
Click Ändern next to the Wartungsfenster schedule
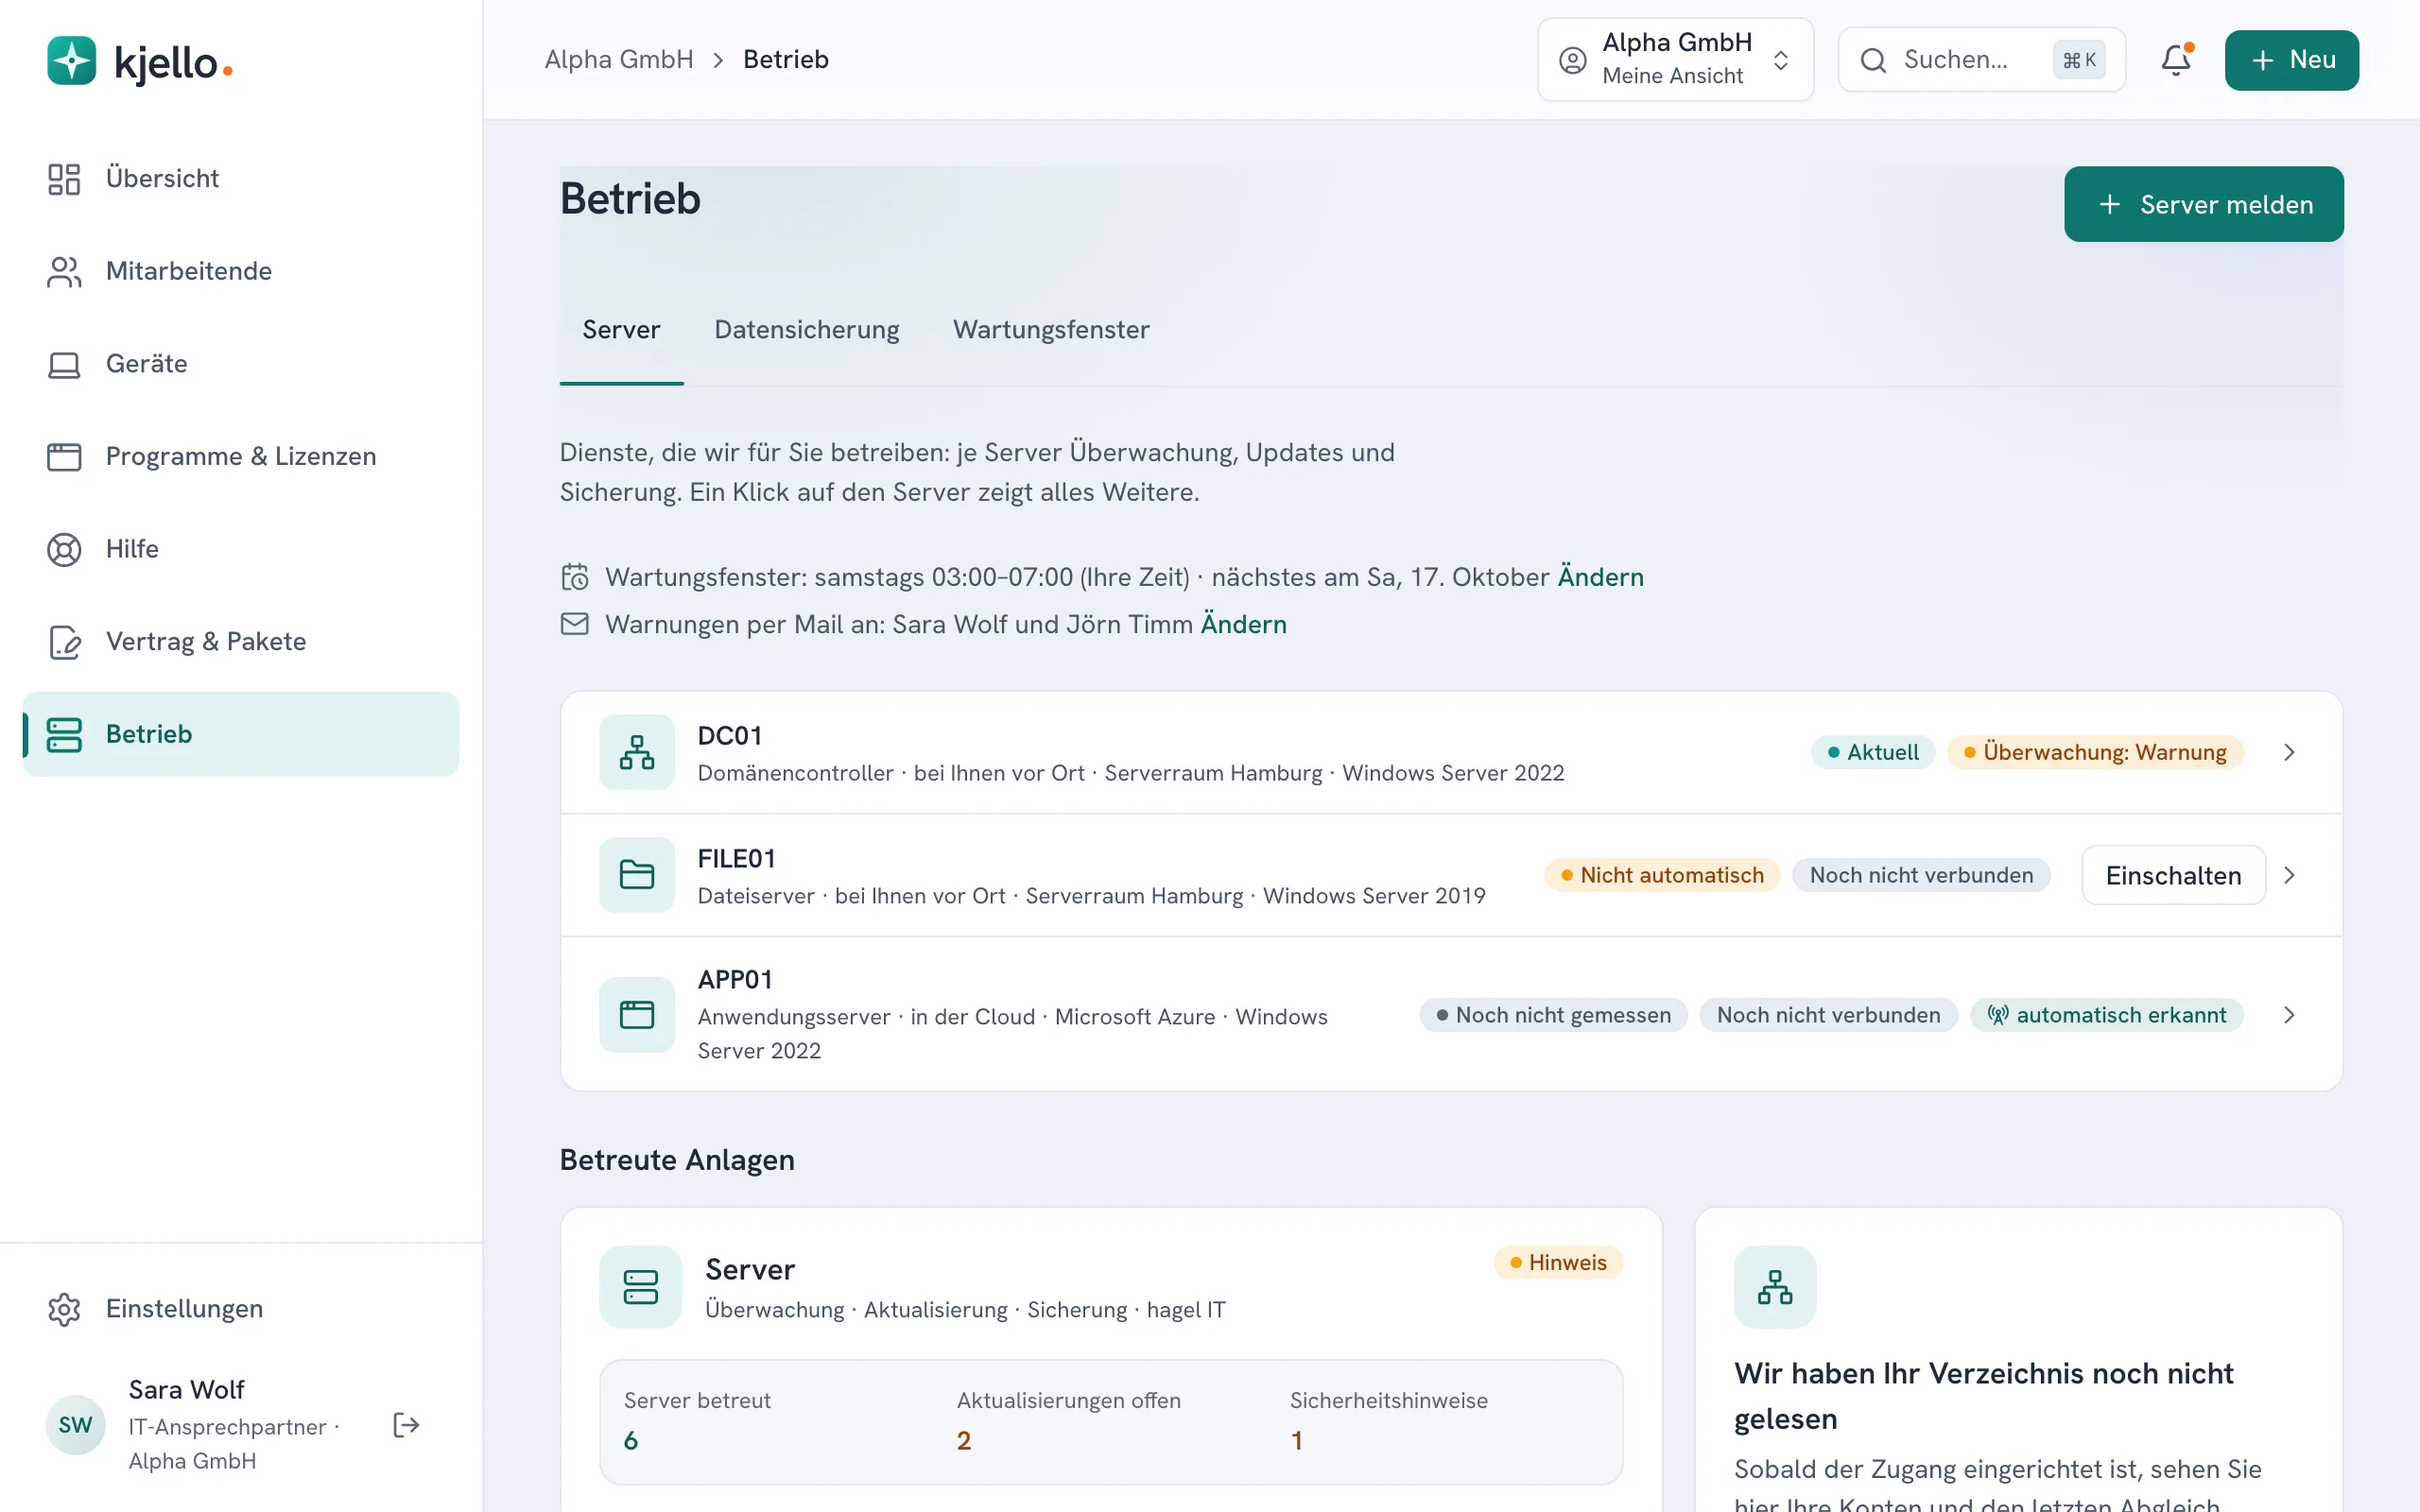tap(1600, 577)
